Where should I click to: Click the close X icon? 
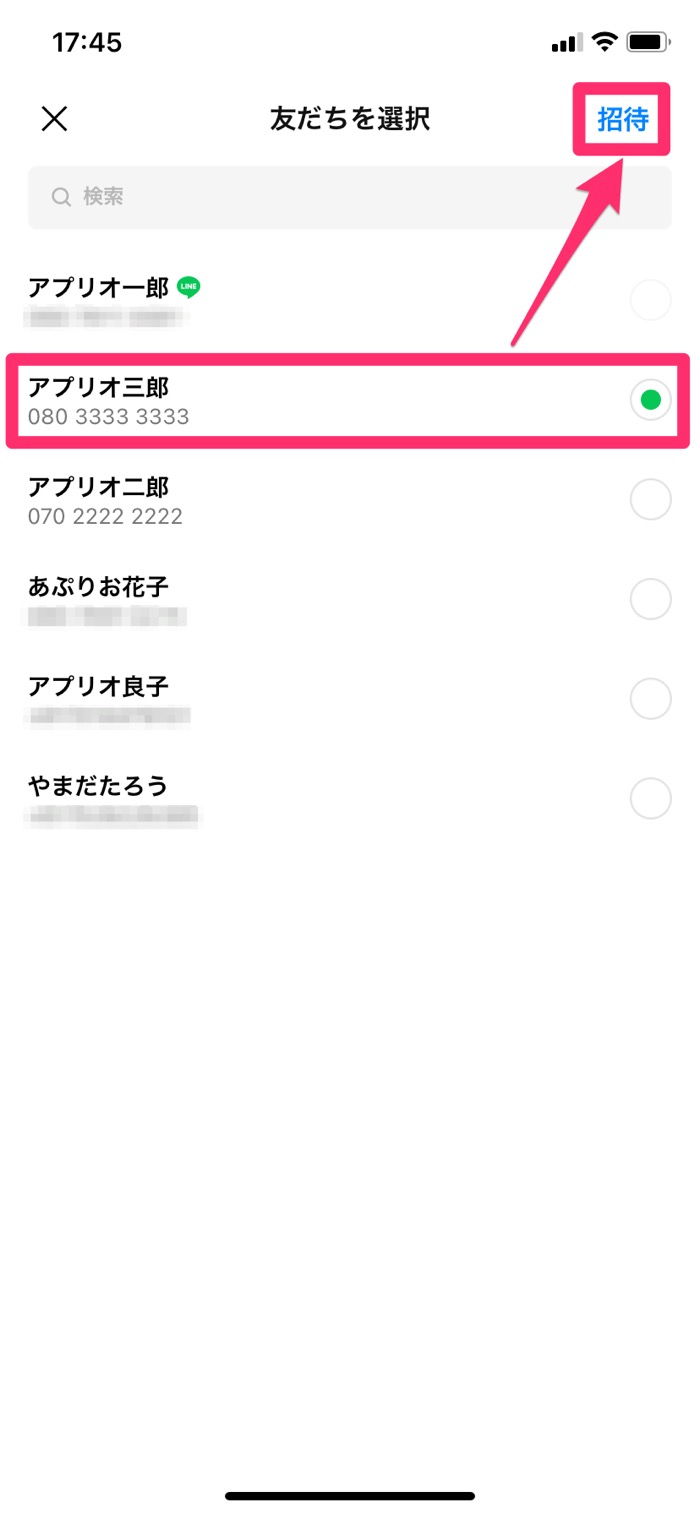click(55, 119)
